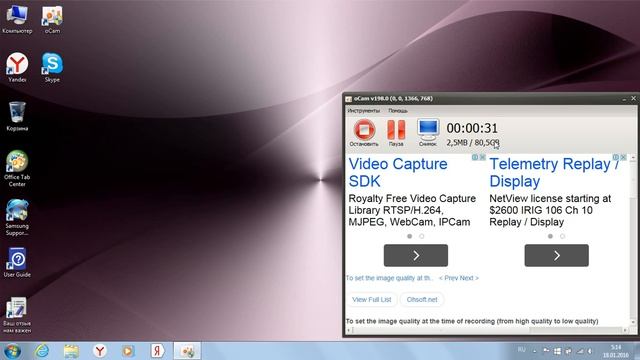This screenshot has width=640, height=360.
Task: Open the Помощь menu in oCam
Action: pyautogui.click(x=398, y=111)
